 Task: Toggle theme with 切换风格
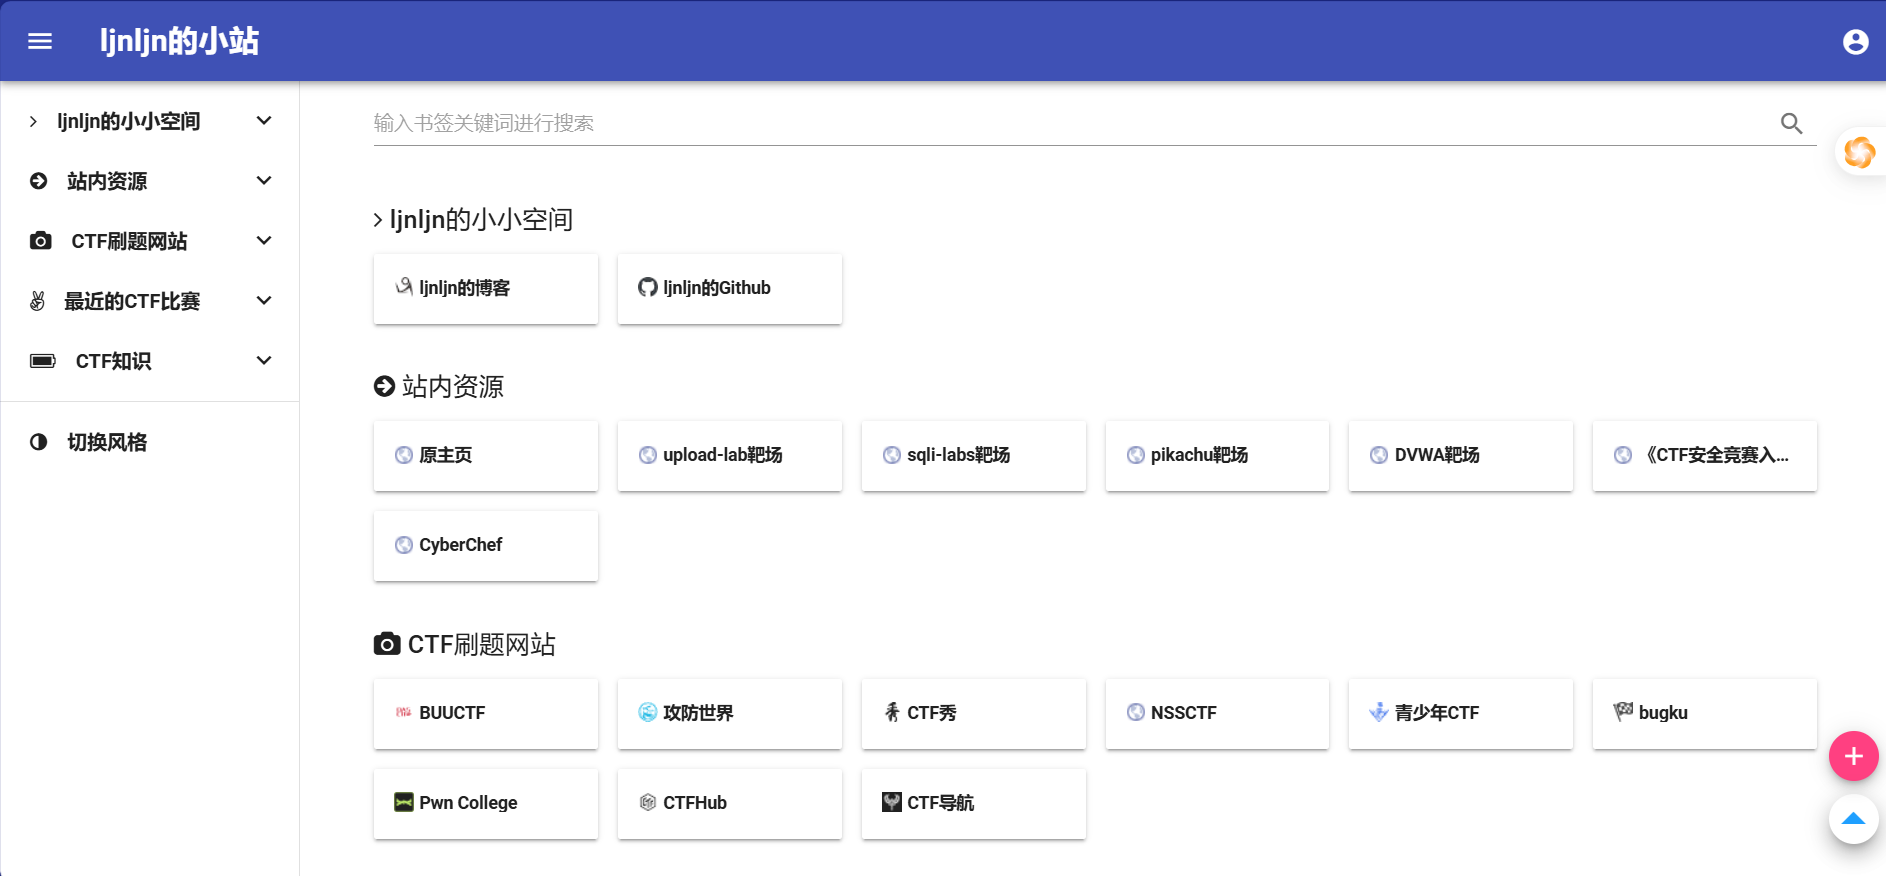(150, 442)
